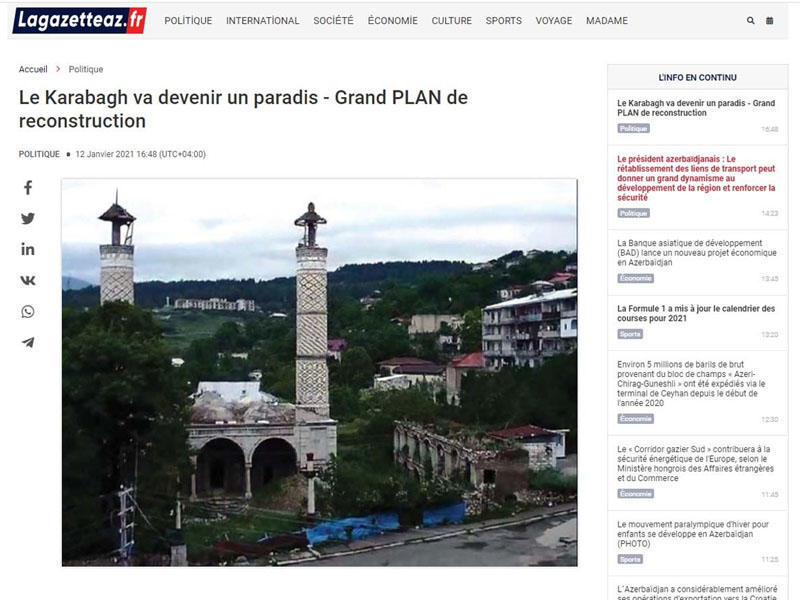Open the calendar icon in header
The image size is (800, 600).
point(769,20)
